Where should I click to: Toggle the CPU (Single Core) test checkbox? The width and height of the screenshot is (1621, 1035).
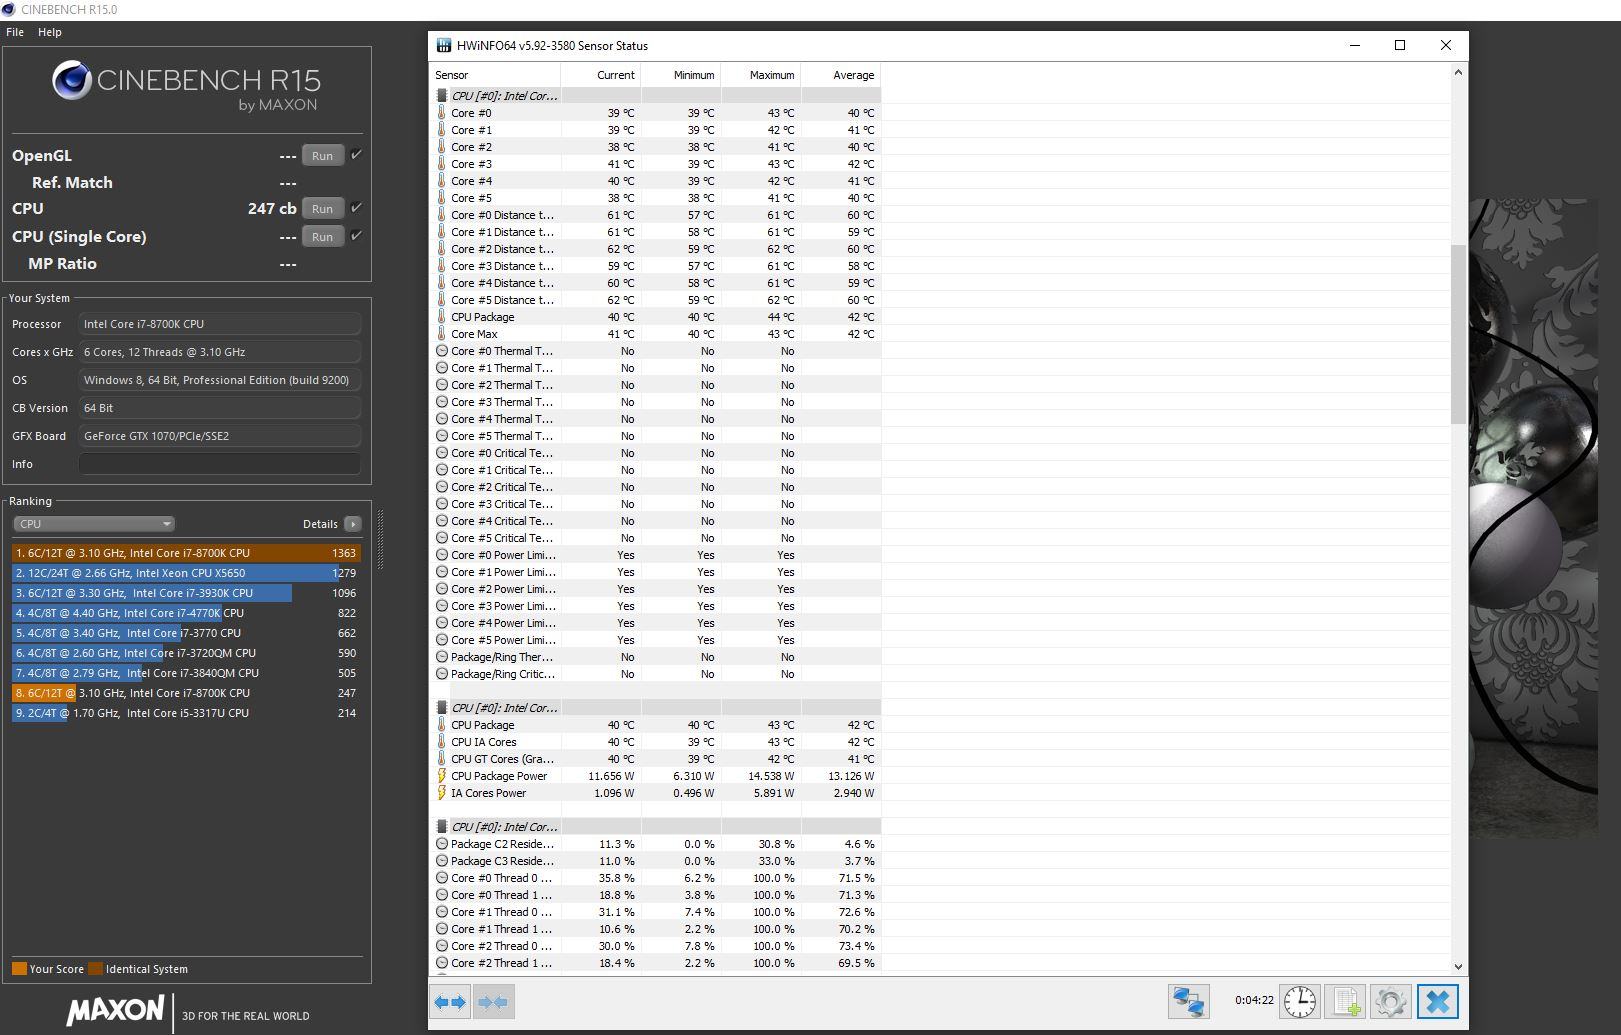[x=356, y=236]
